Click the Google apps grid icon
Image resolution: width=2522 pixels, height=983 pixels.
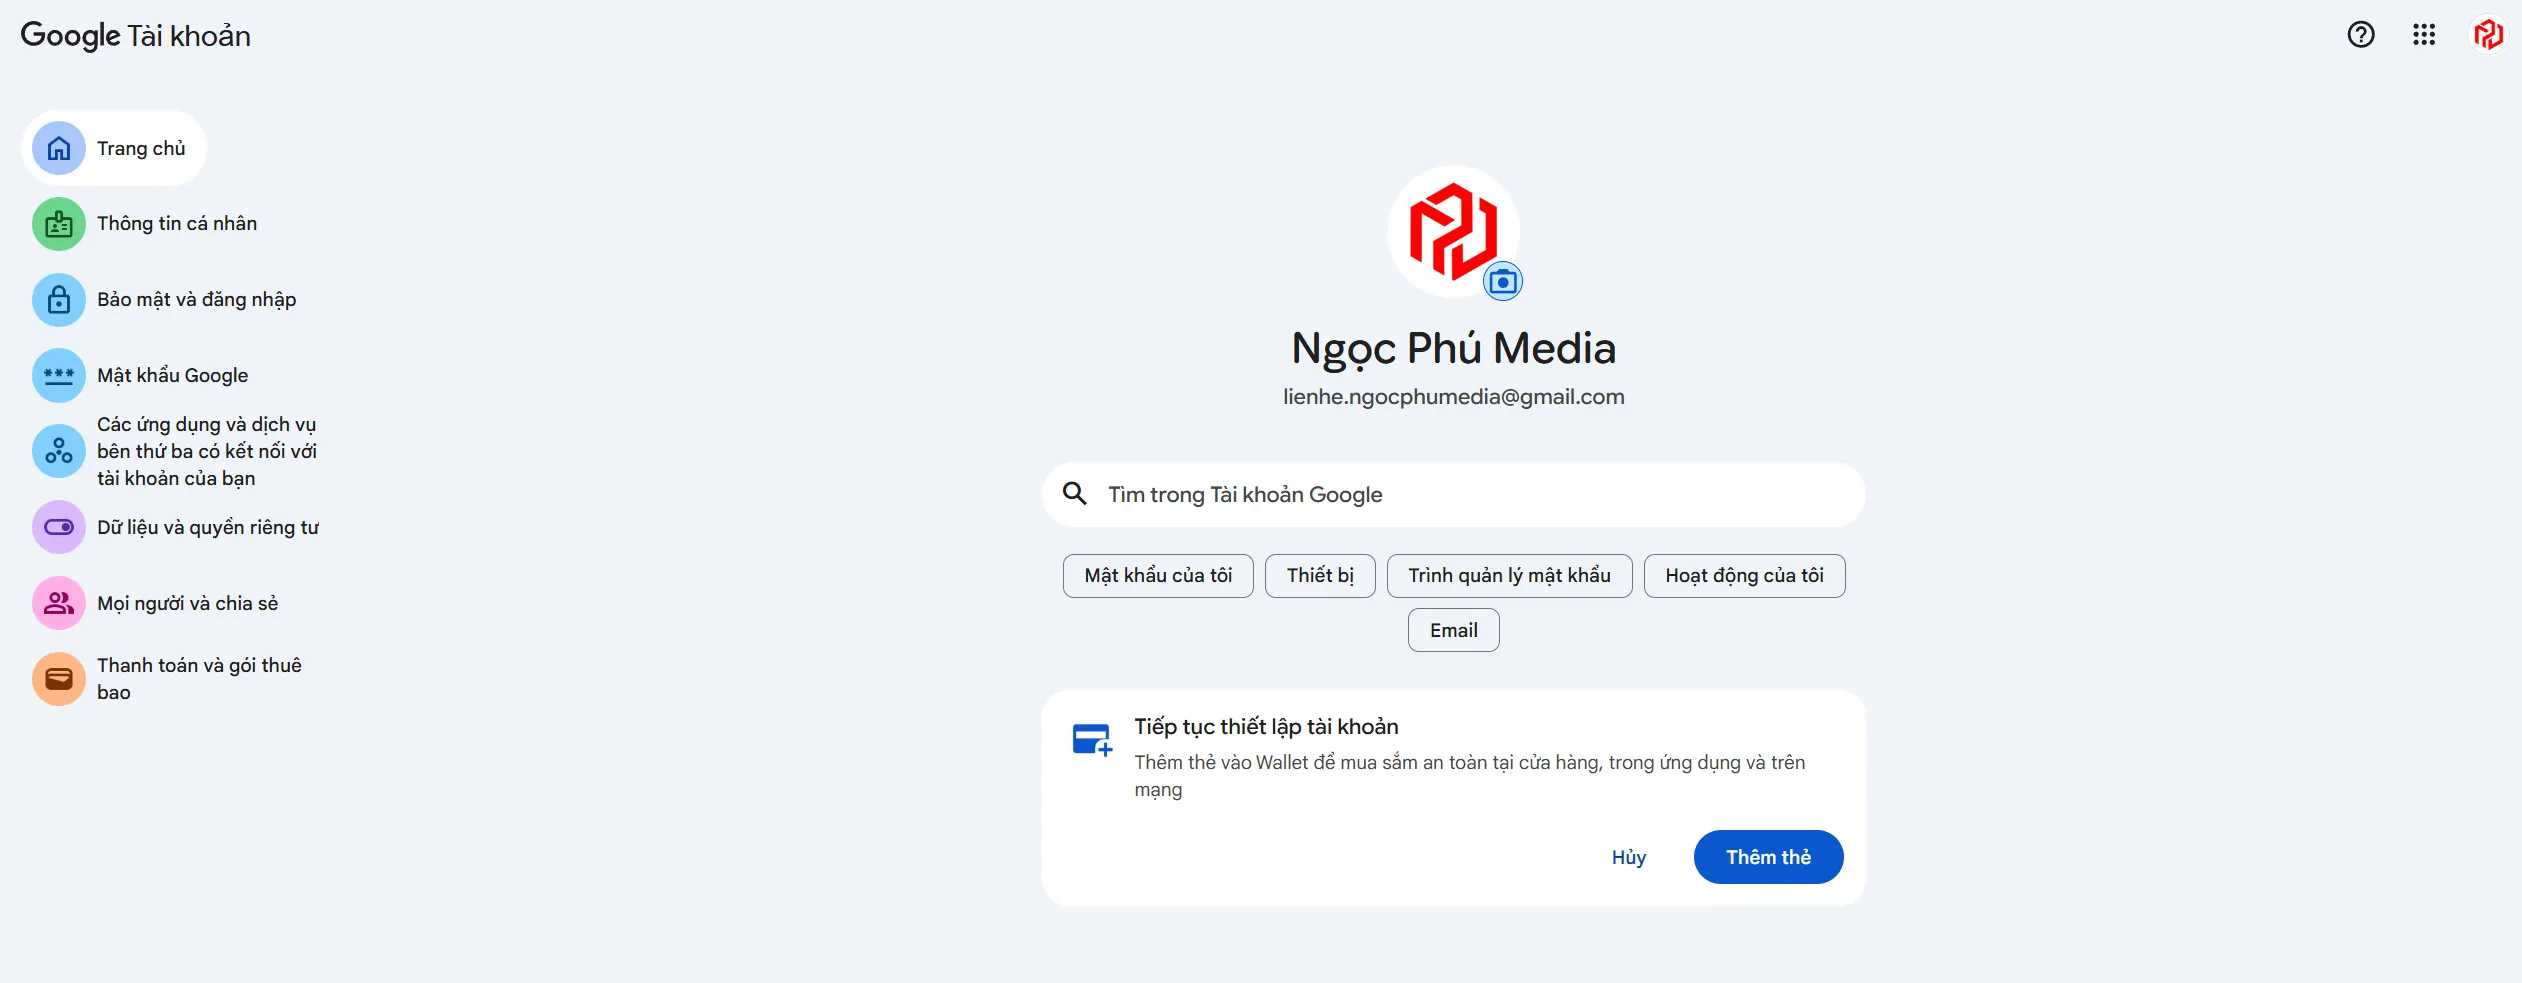2424,35
